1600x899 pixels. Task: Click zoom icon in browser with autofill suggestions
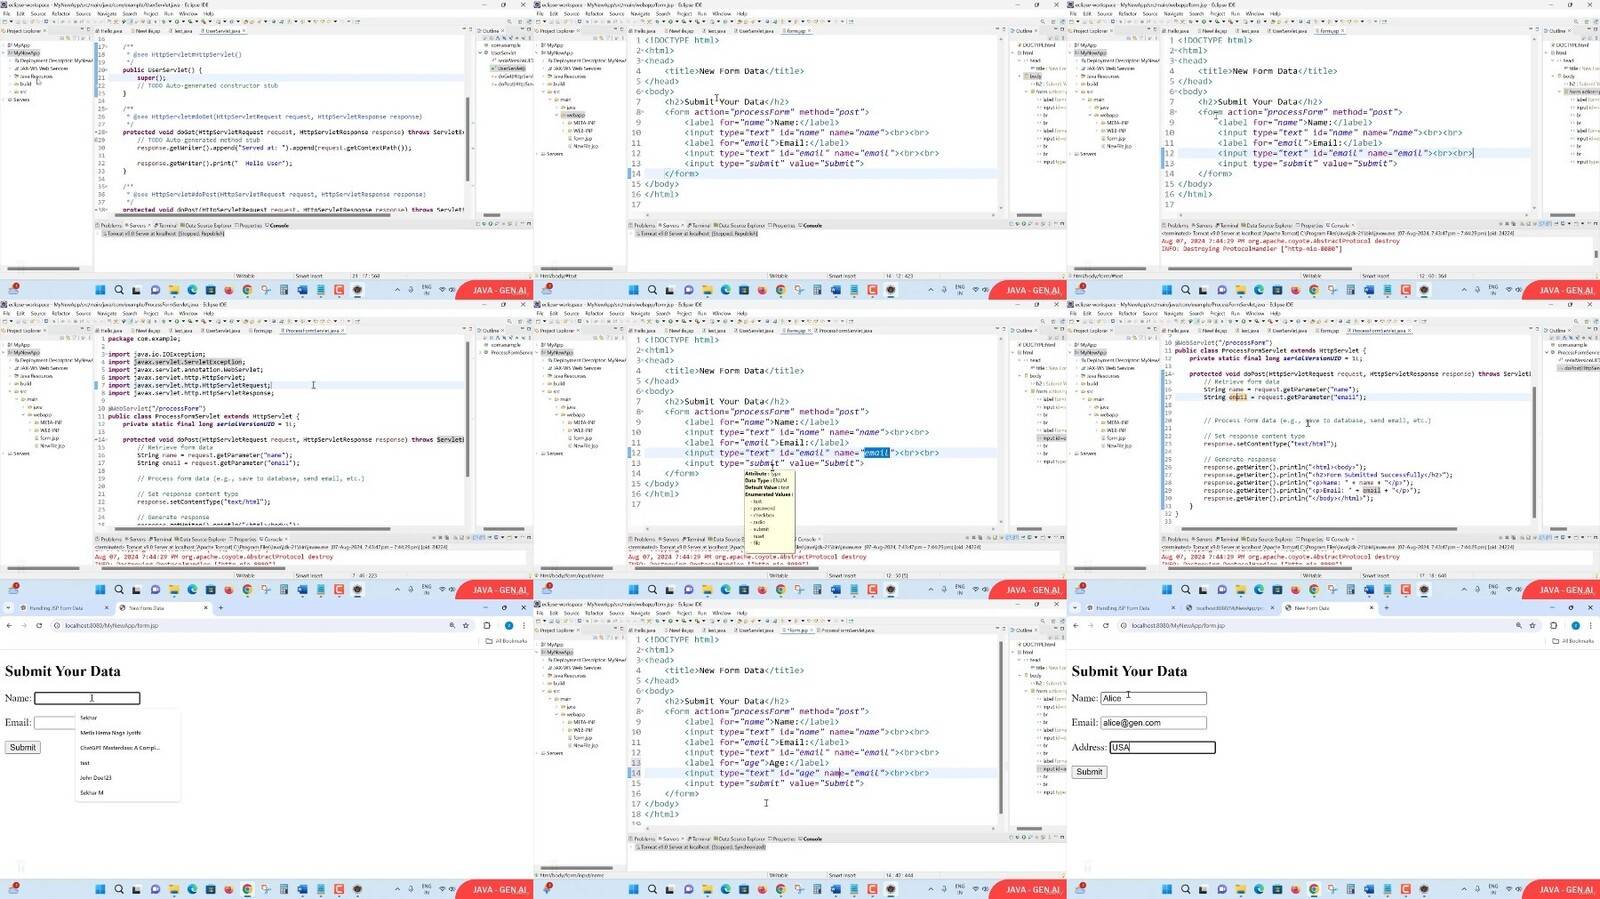451,625
